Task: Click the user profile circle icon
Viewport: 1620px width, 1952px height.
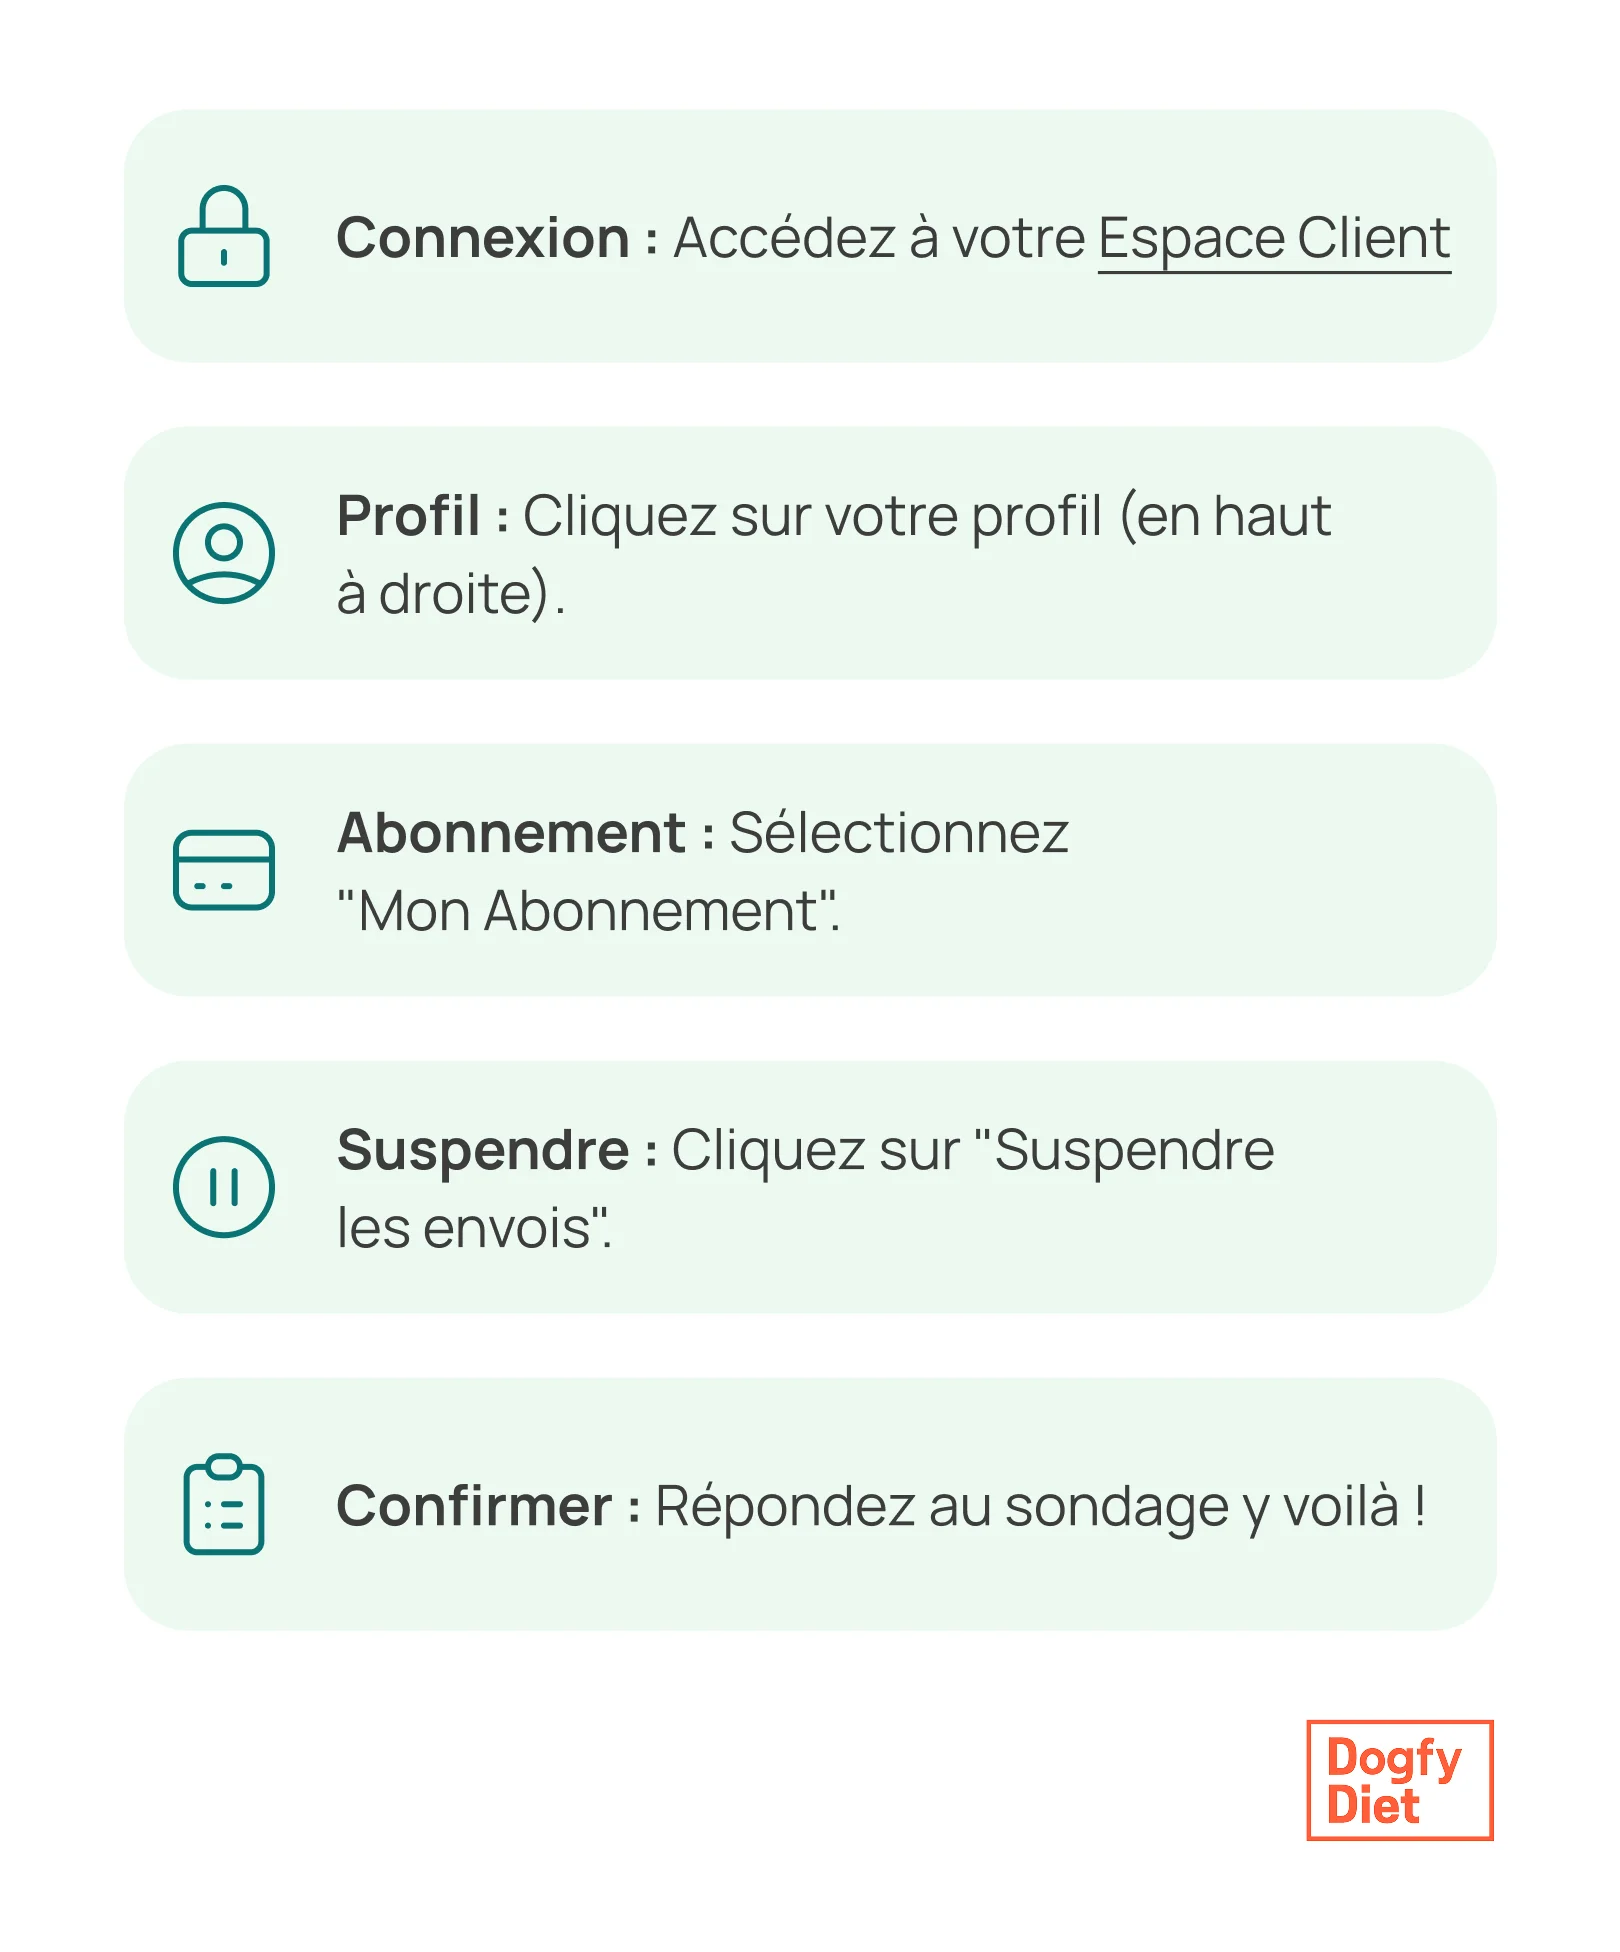Action: tap(223, 552)
